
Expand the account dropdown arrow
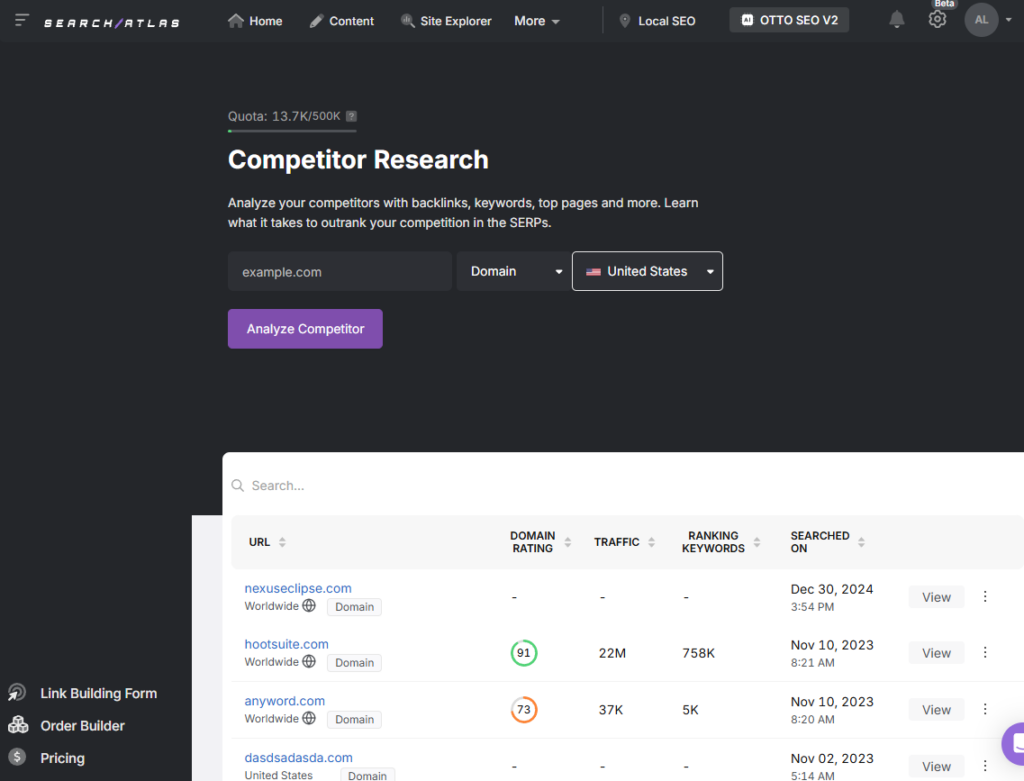pyautogui.click(x=1009, y=20)
